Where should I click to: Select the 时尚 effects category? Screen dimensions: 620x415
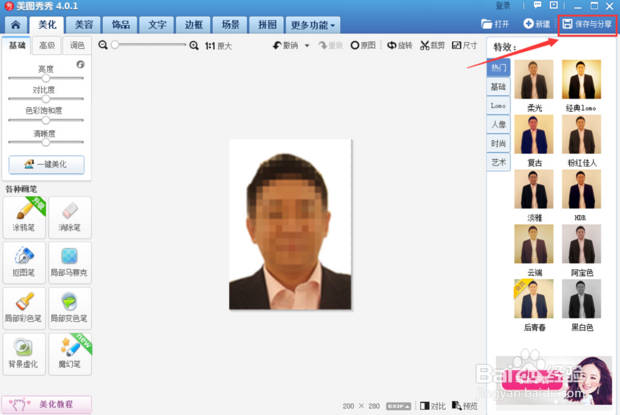pyautogui.click(x=498, y=143)
